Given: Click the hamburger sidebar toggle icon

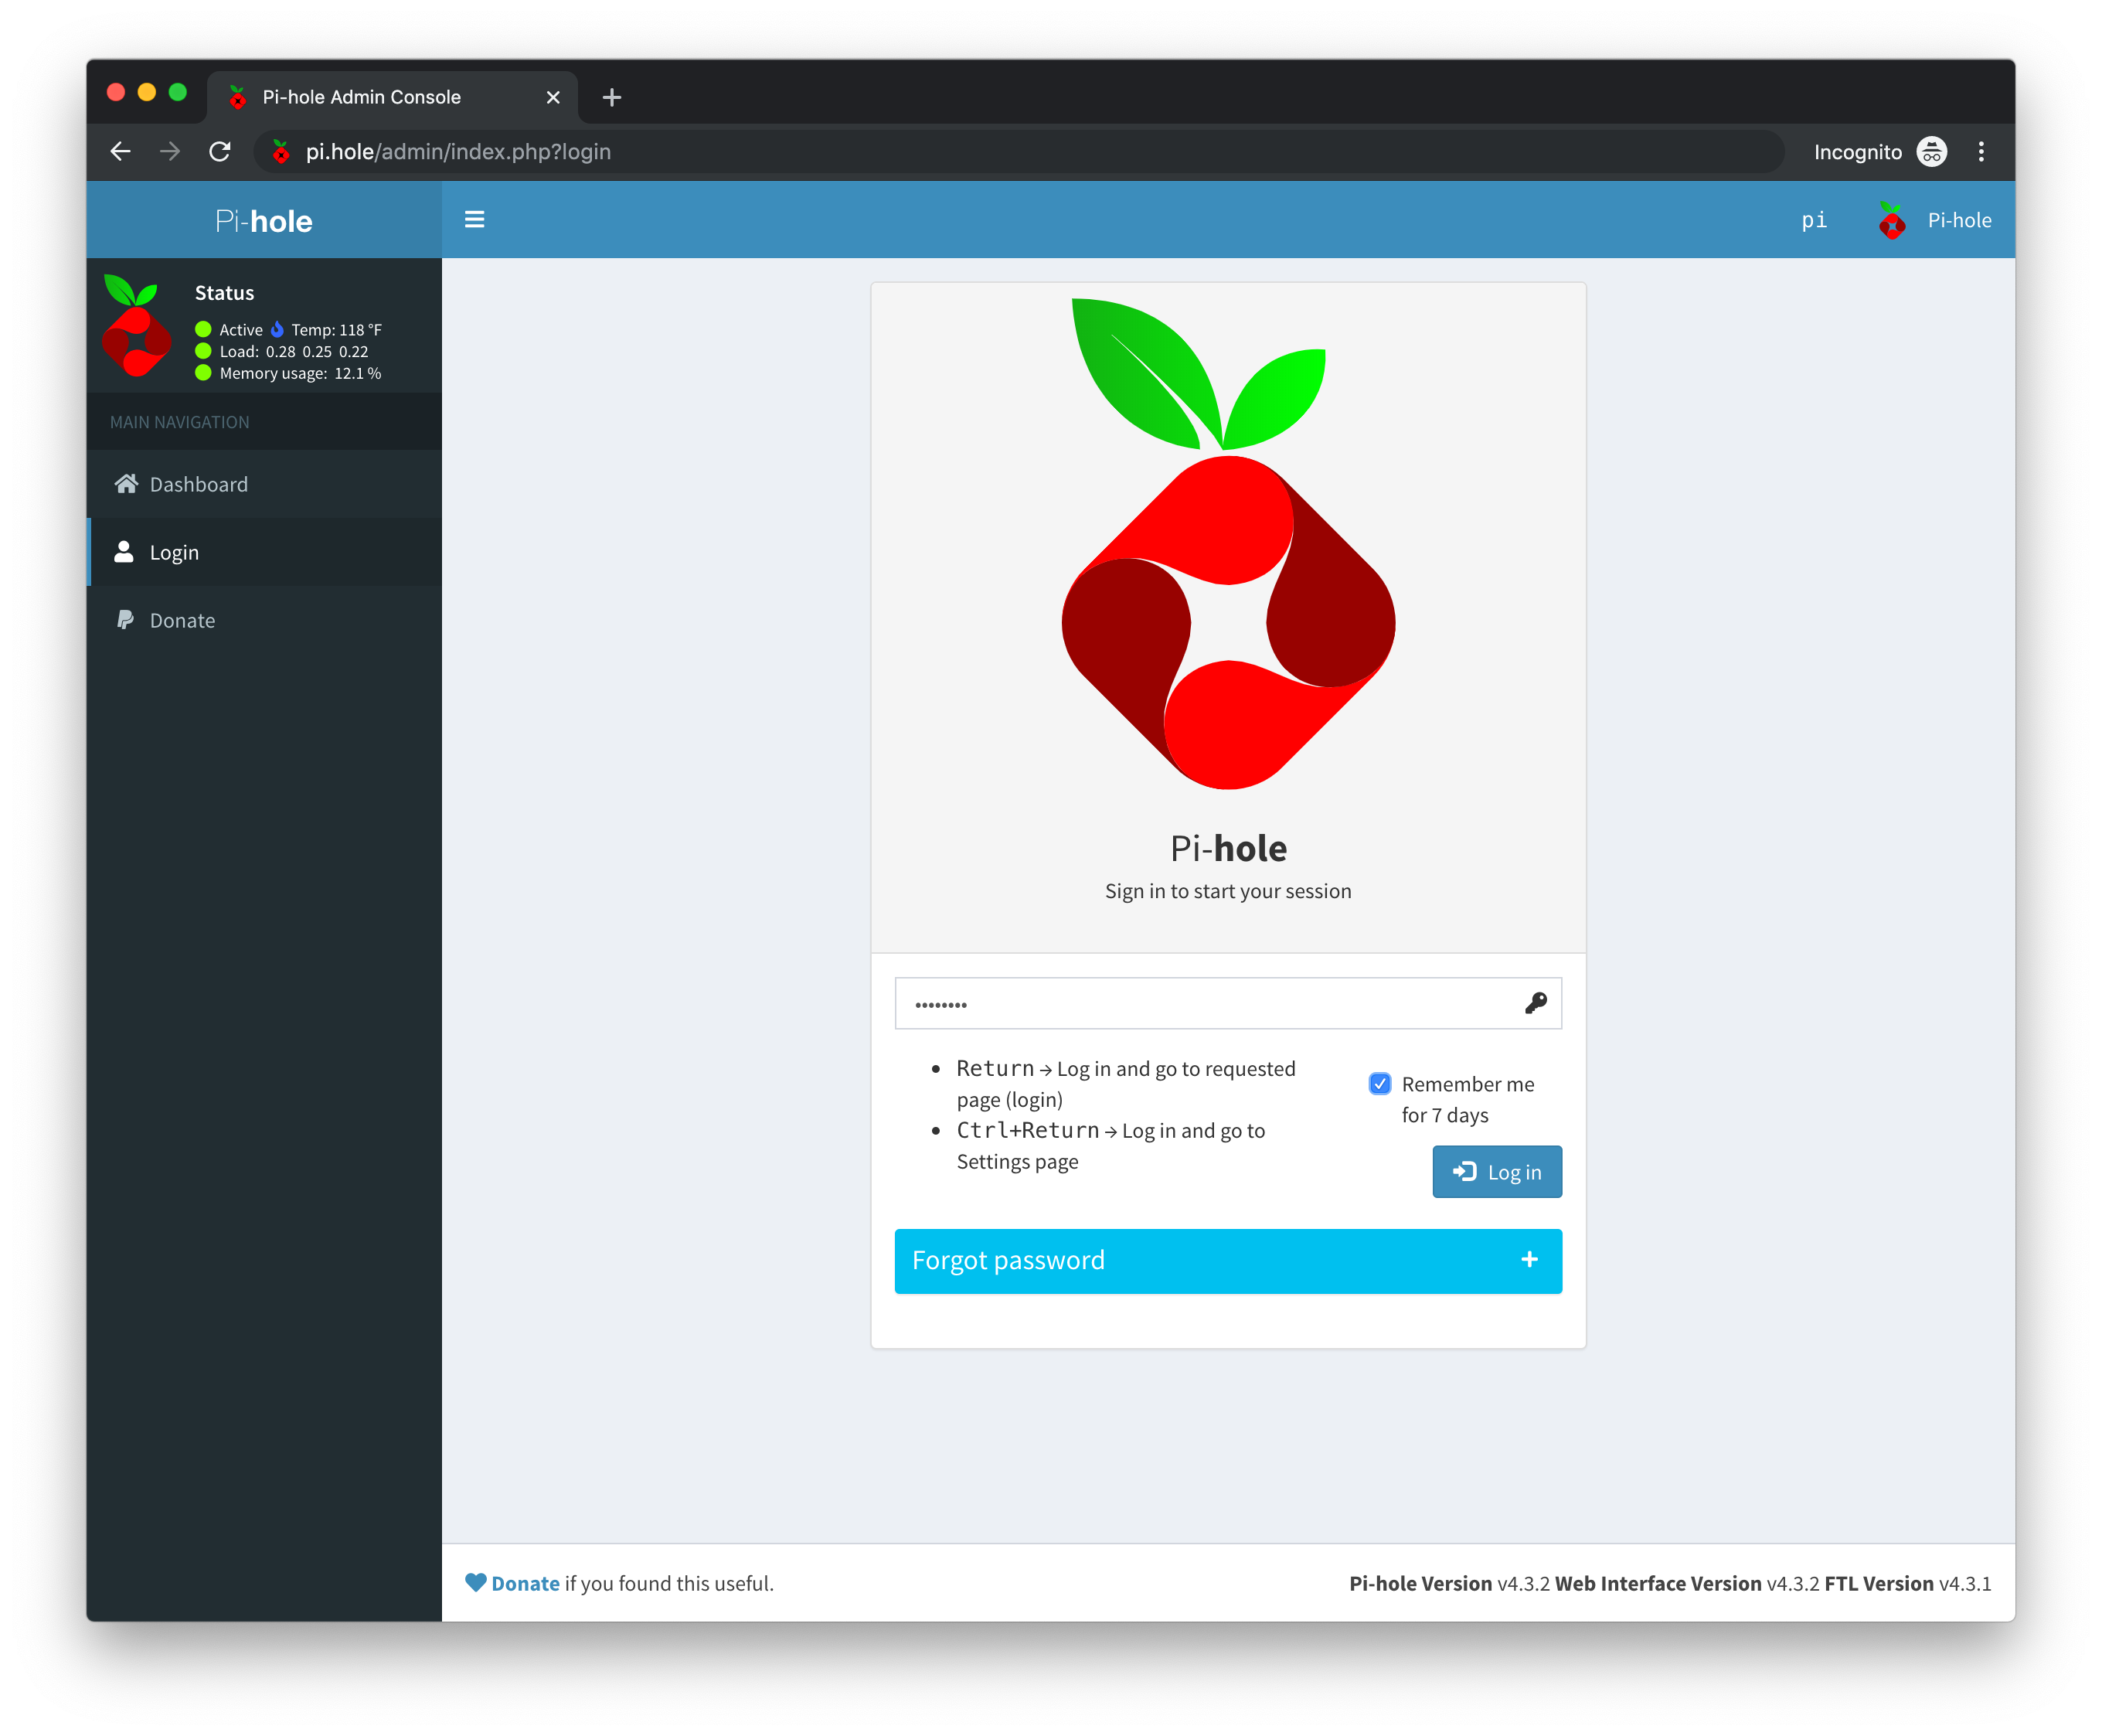Looking at the screenshot, I should 474,219.
